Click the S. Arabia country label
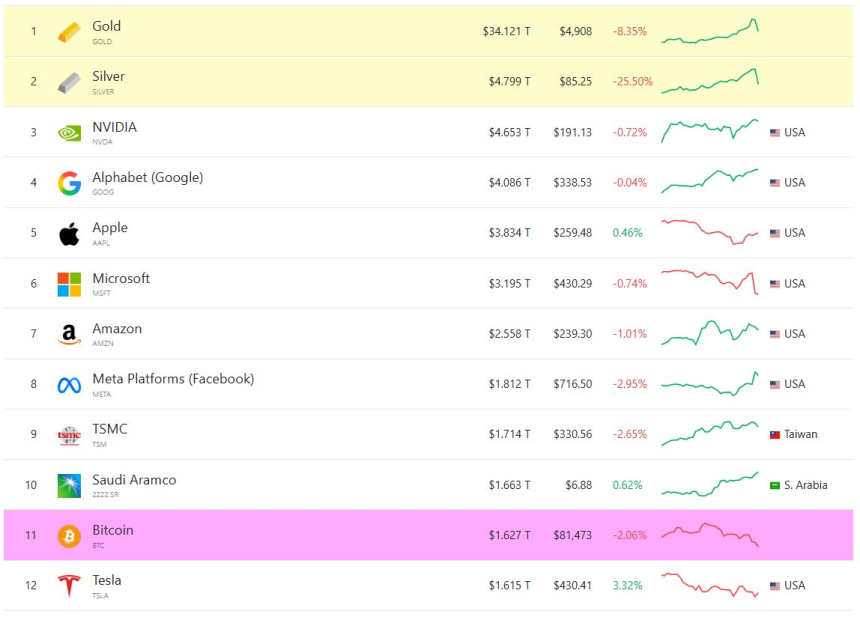 click(805, 486)
